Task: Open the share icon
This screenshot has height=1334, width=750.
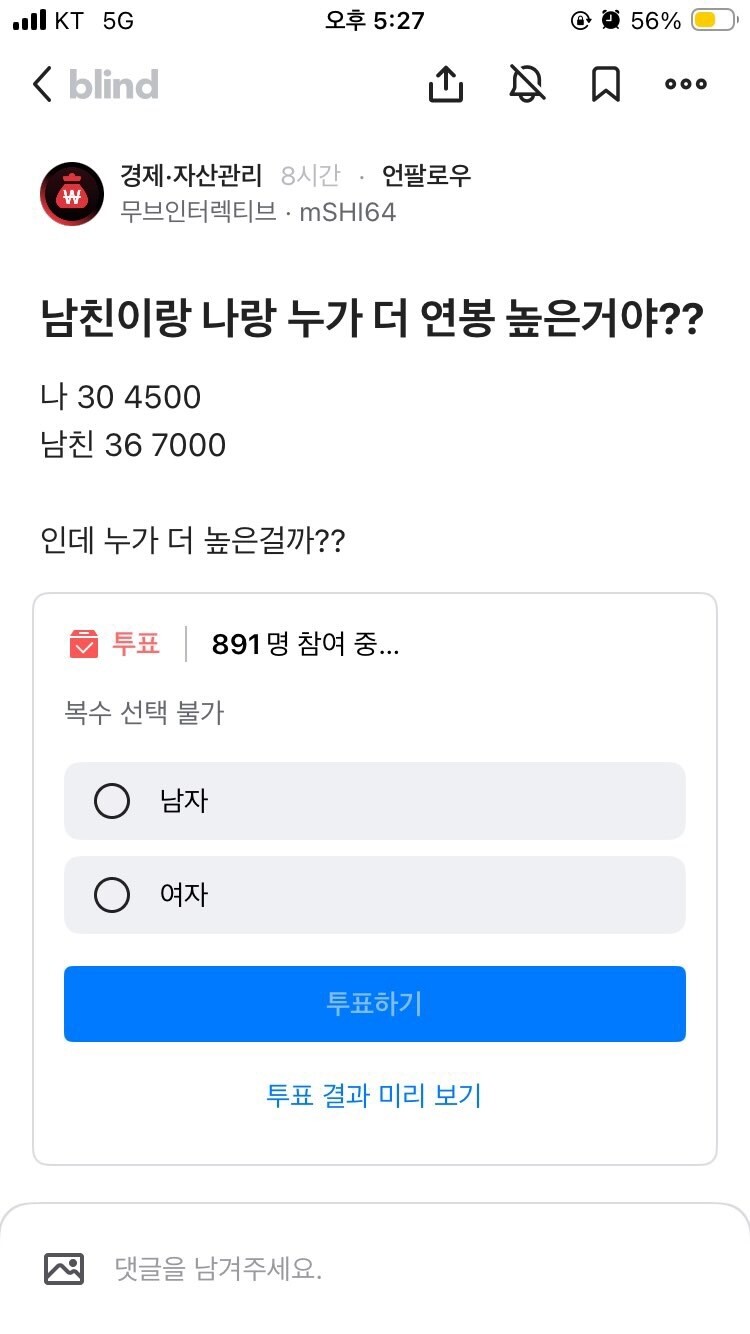Action: [446, 85]
